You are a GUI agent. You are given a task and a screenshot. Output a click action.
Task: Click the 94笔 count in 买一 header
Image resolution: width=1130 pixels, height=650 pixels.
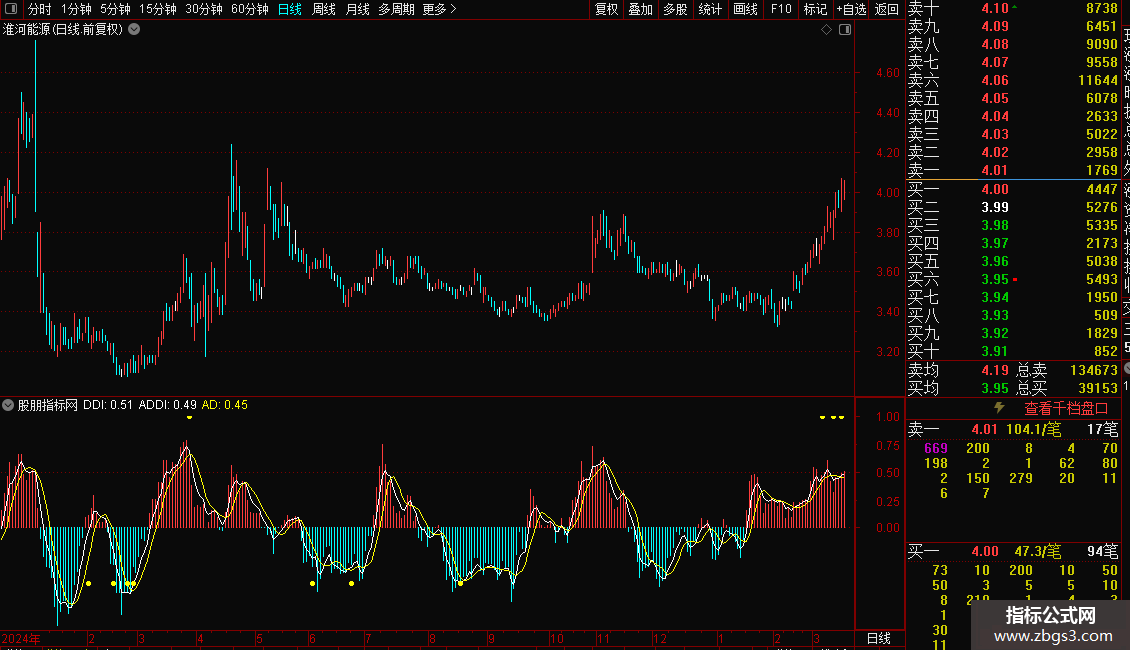coord(1103,551)
